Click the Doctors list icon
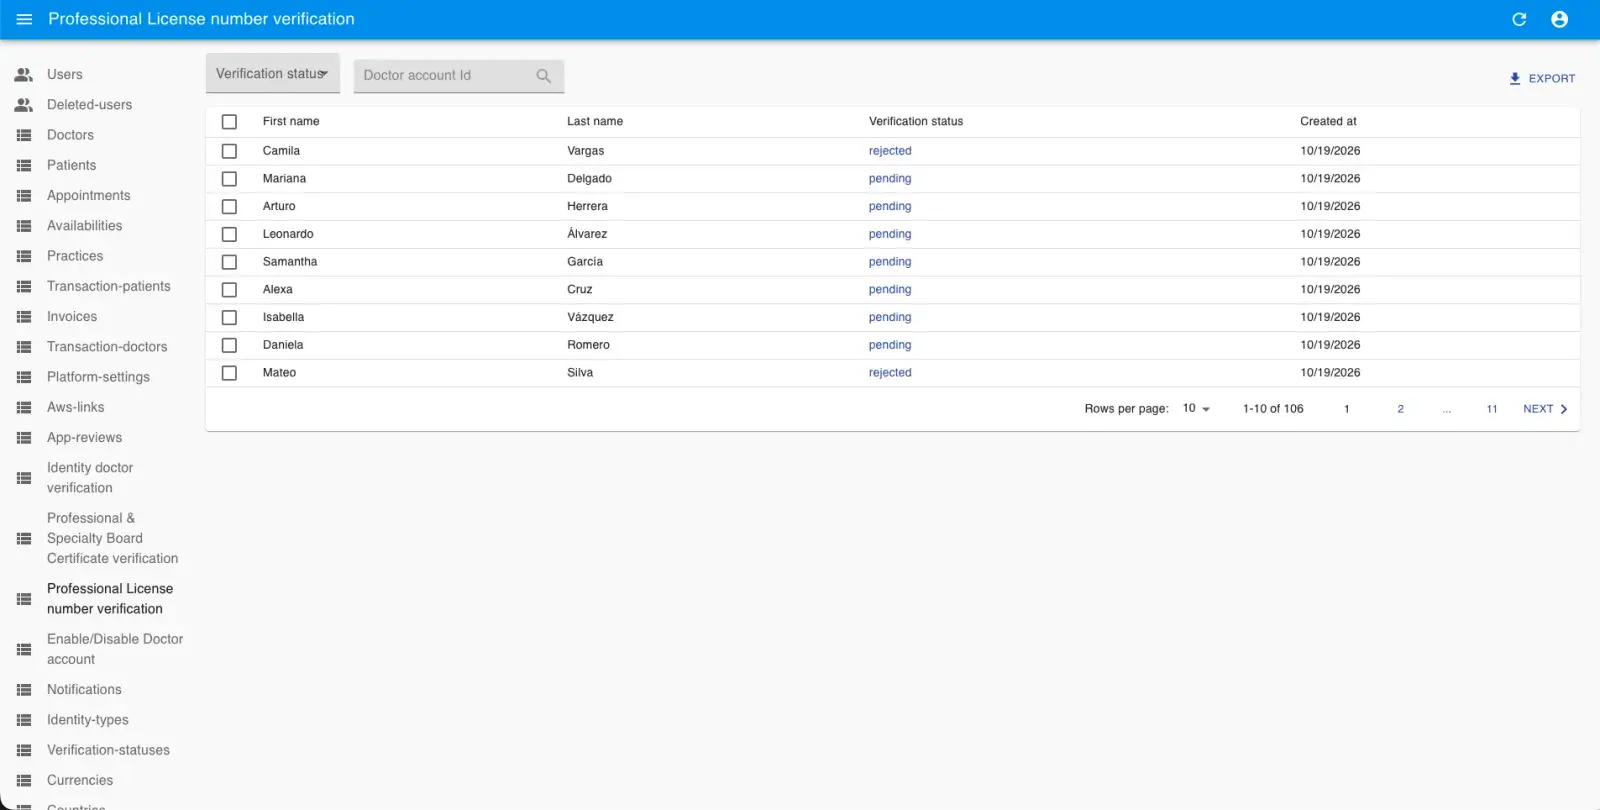 pos(24,135)
